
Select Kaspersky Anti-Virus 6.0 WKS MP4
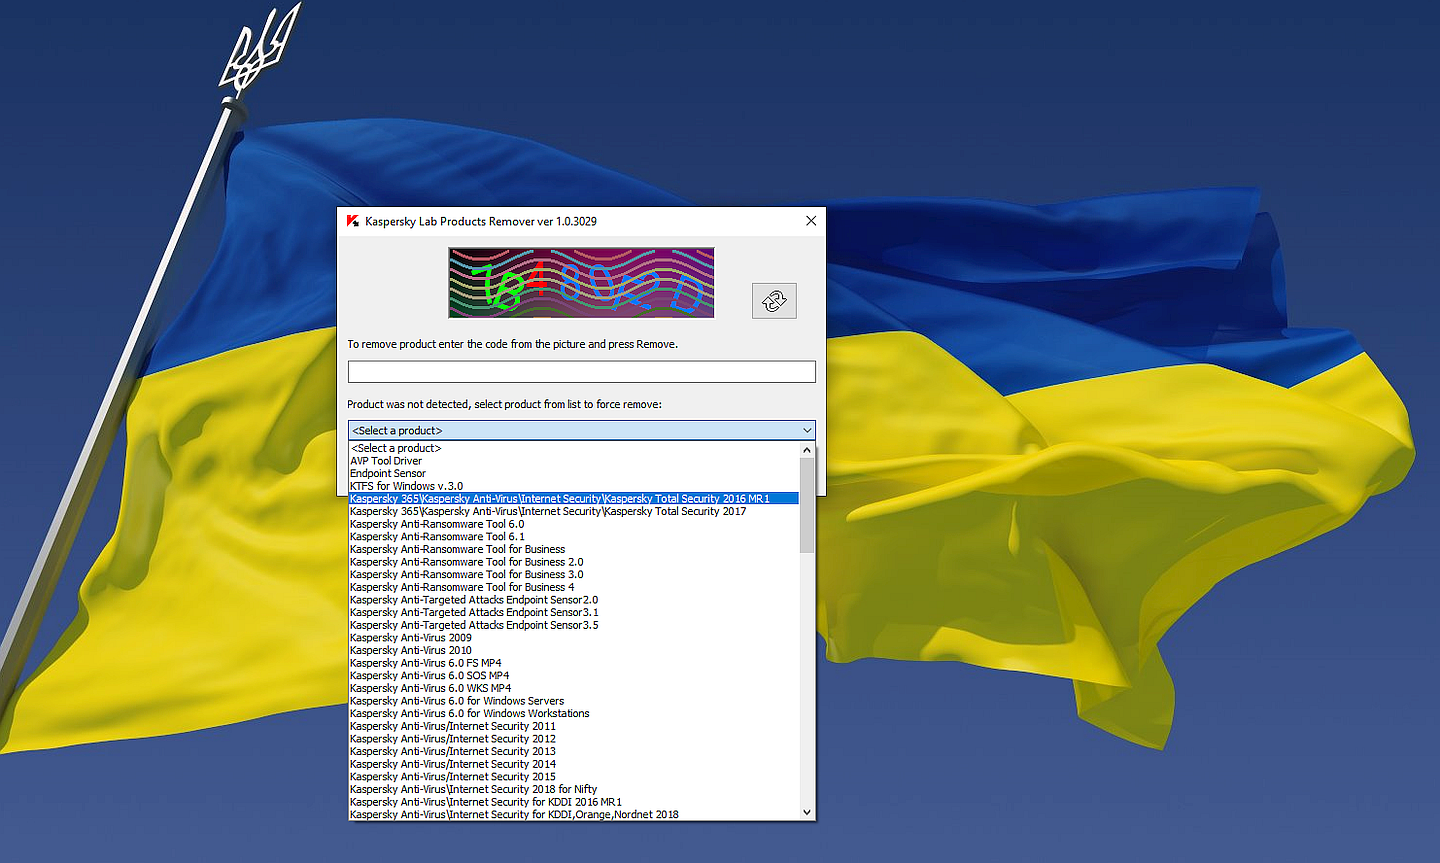tap(574, 688)
